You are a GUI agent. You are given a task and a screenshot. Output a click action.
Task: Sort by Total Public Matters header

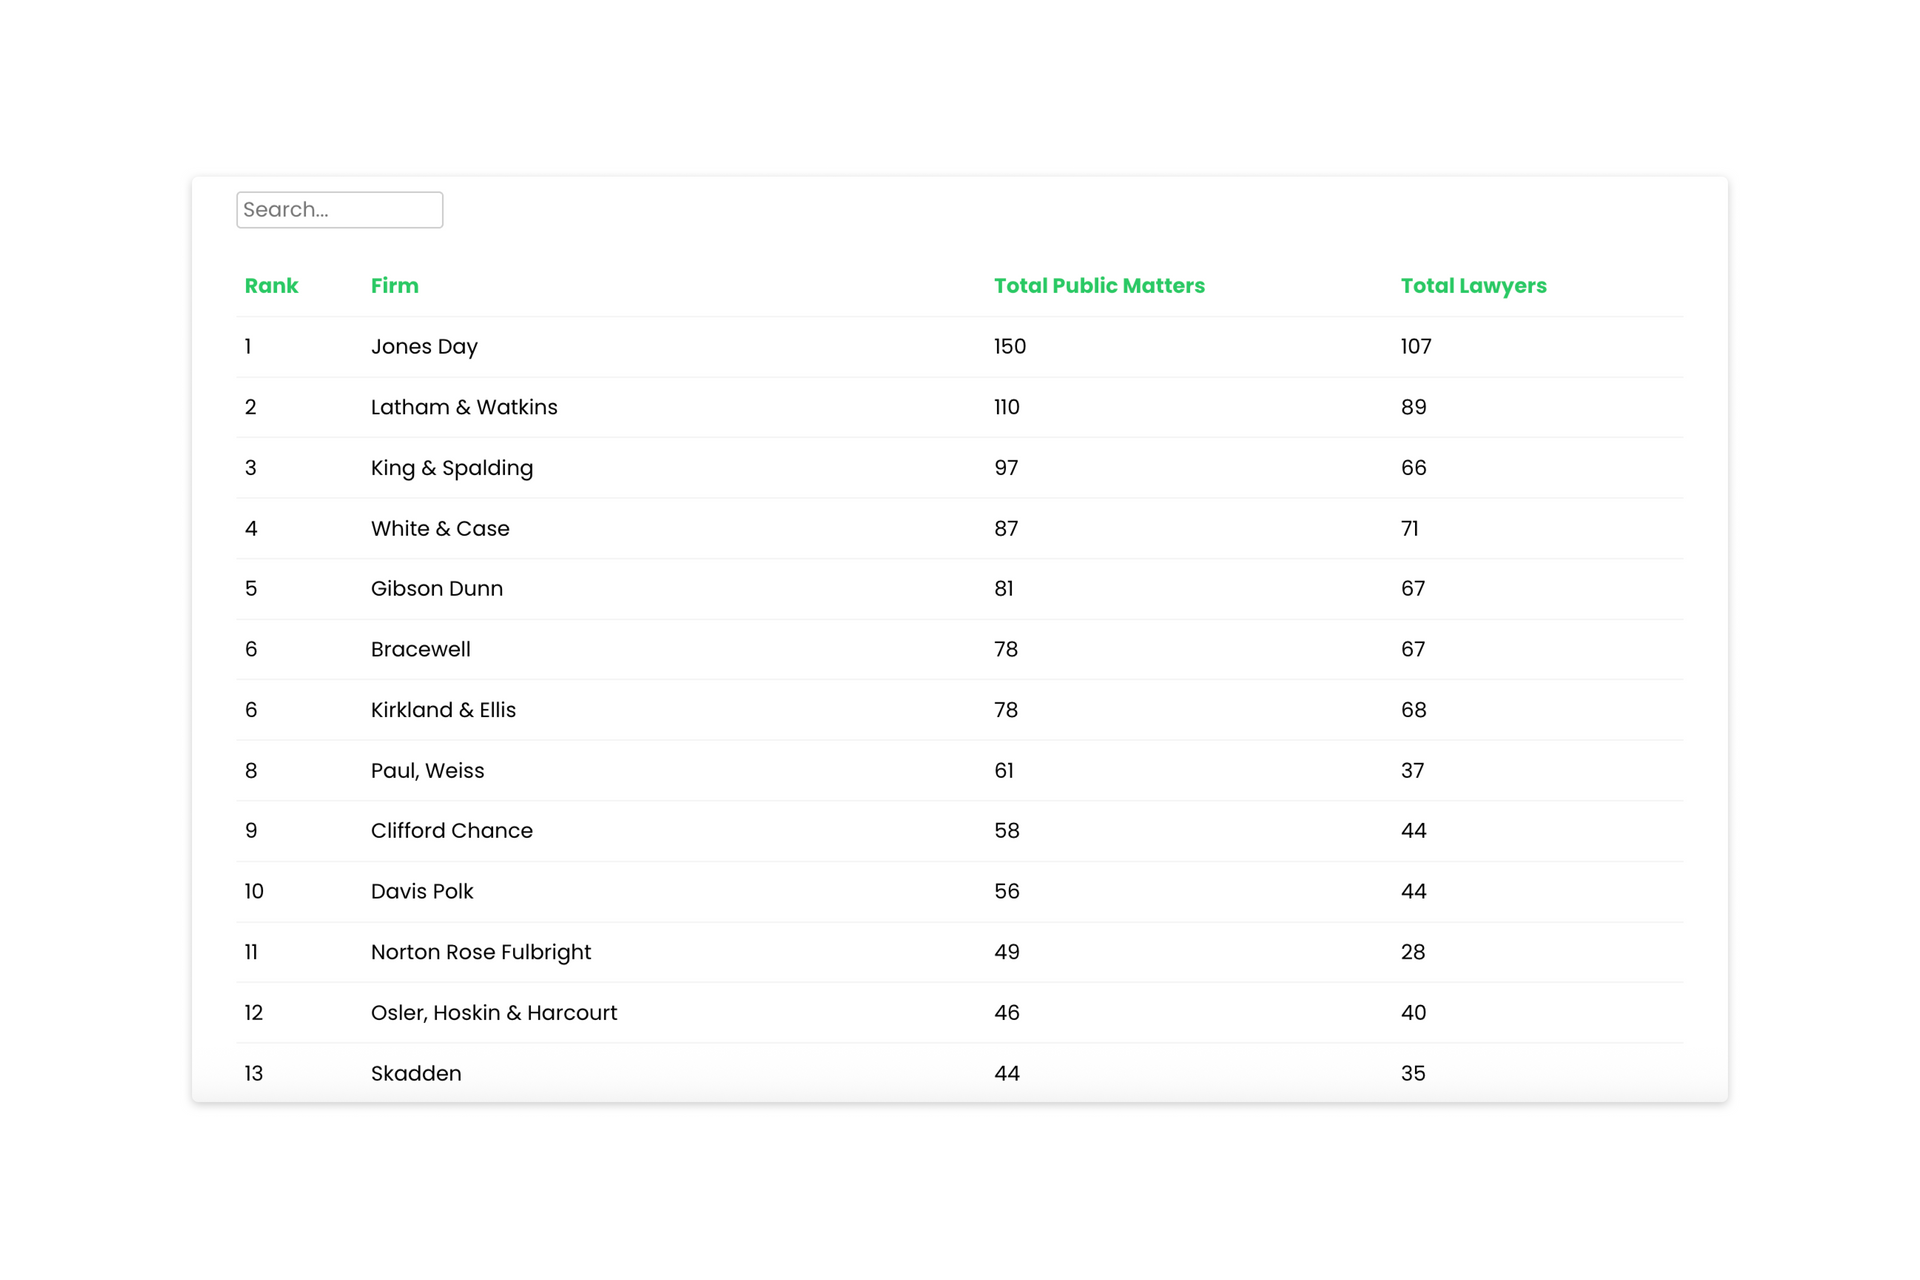[x=1098, y=286]
